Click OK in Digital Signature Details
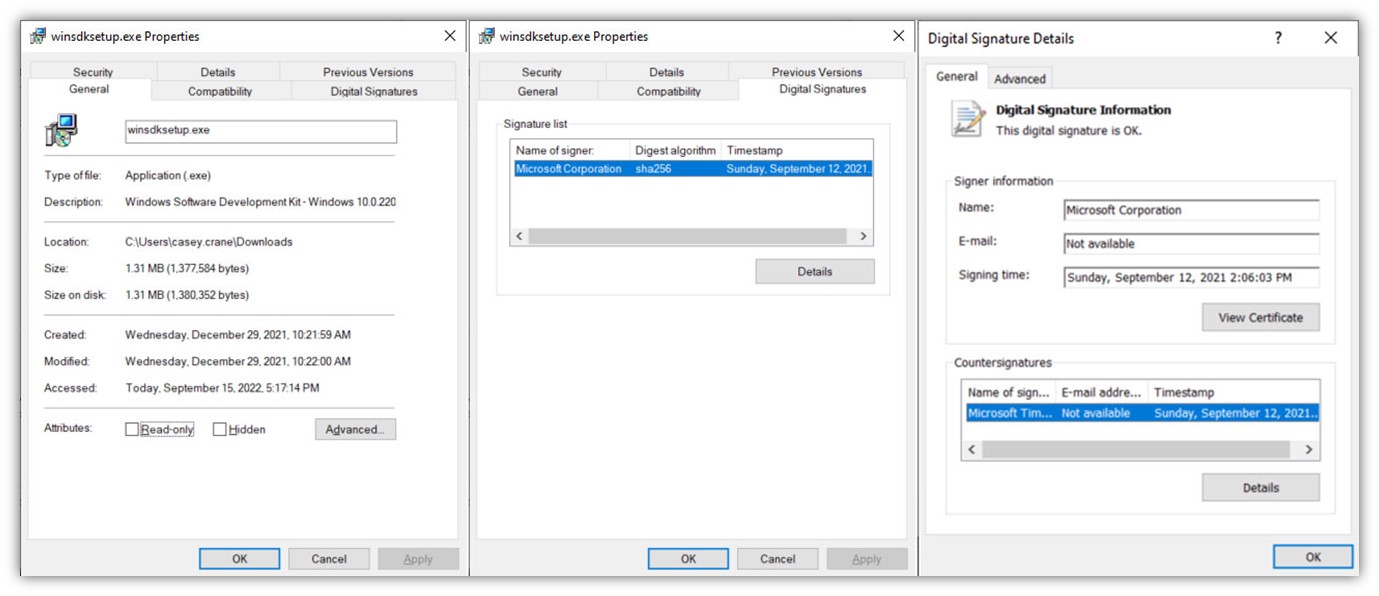The image size is (1379, 596). click(x=1313, y=557)
